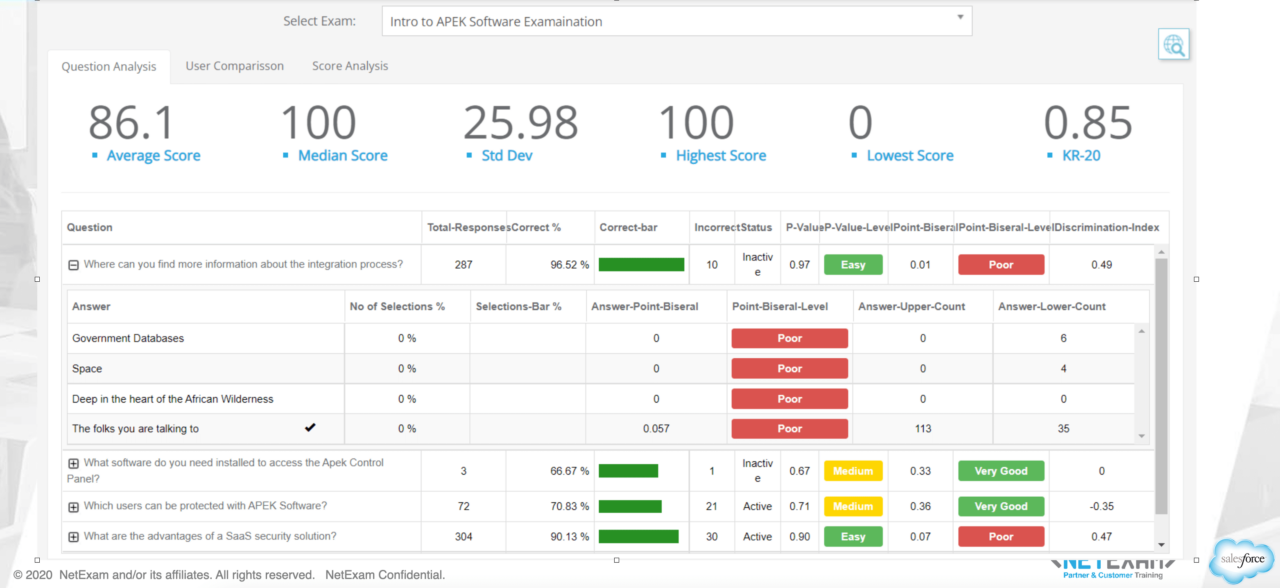Collapse the integration process question row

coord(73,265)
